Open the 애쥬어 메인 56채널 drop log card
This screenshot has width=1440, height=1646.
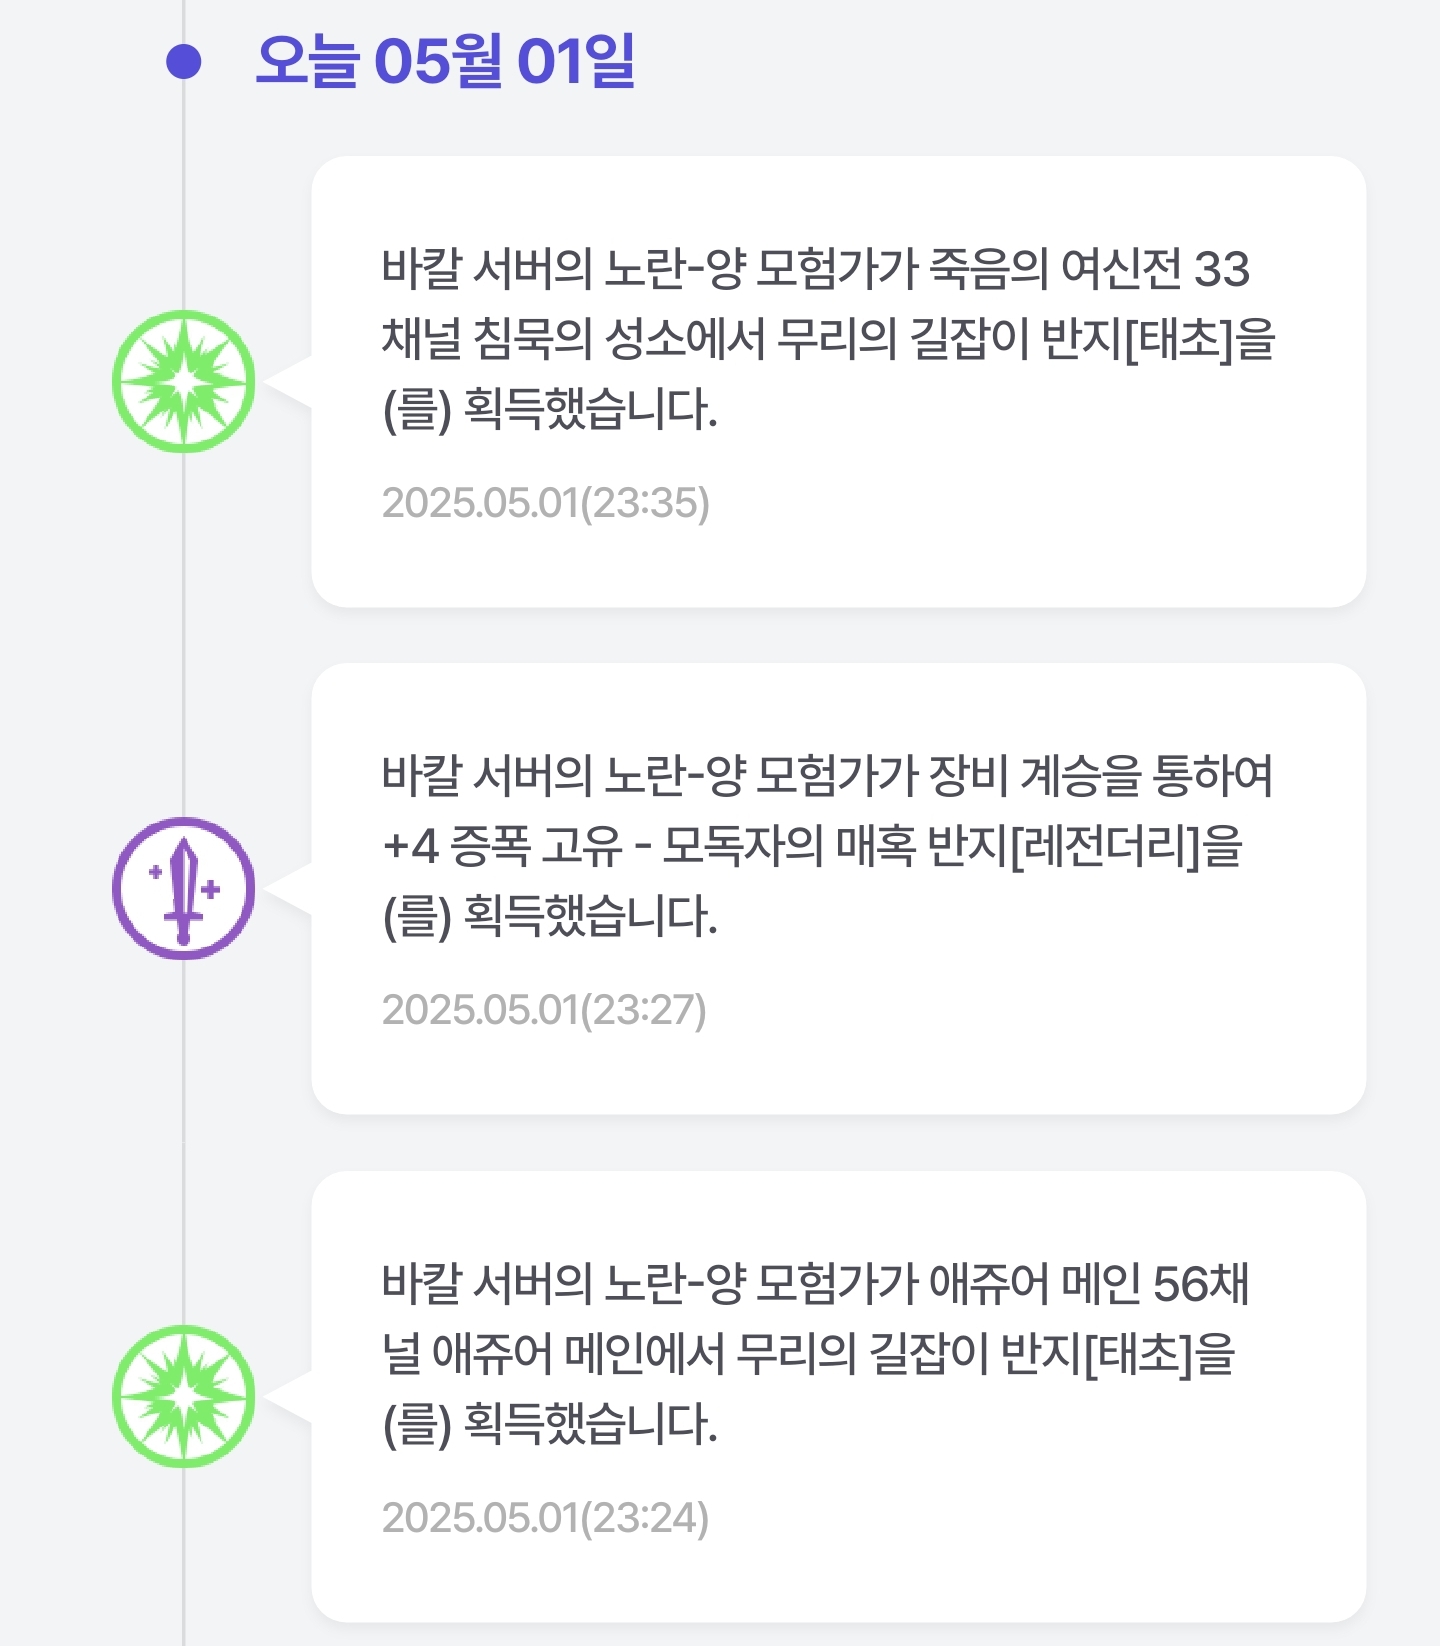(x=839, y=1397)
